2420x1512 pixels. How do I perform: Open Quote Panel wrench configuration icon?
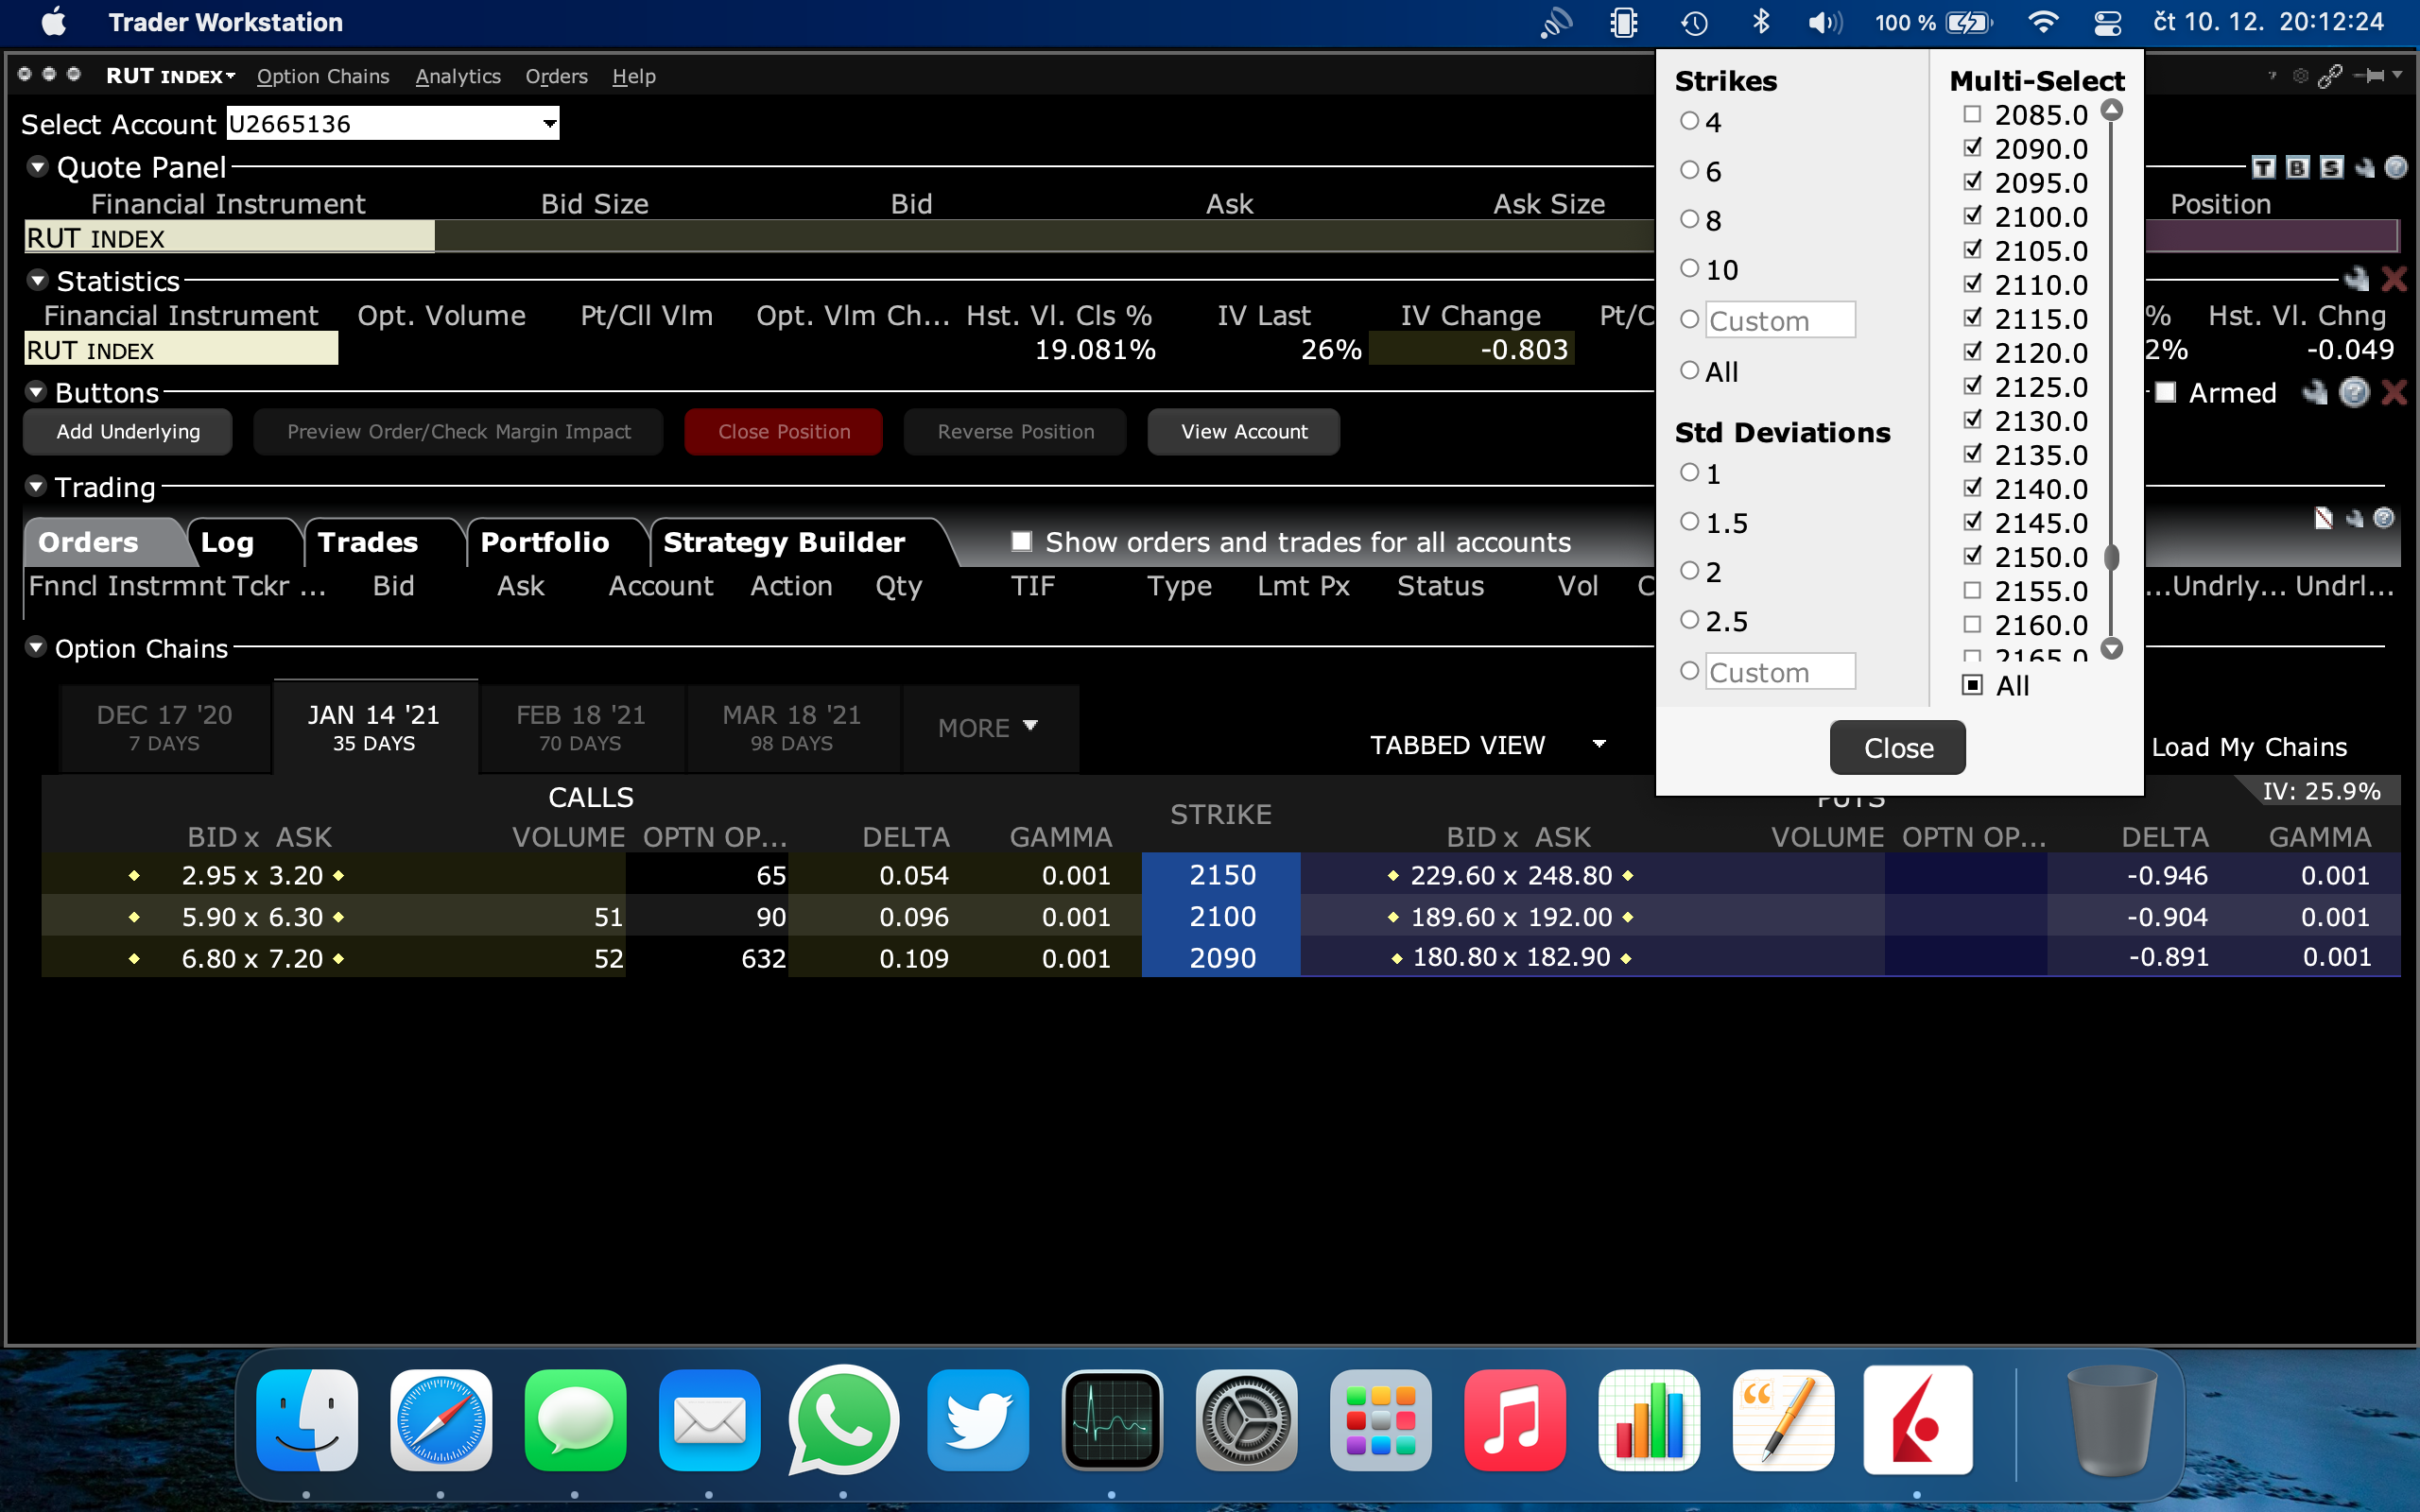coord(2365,167)
